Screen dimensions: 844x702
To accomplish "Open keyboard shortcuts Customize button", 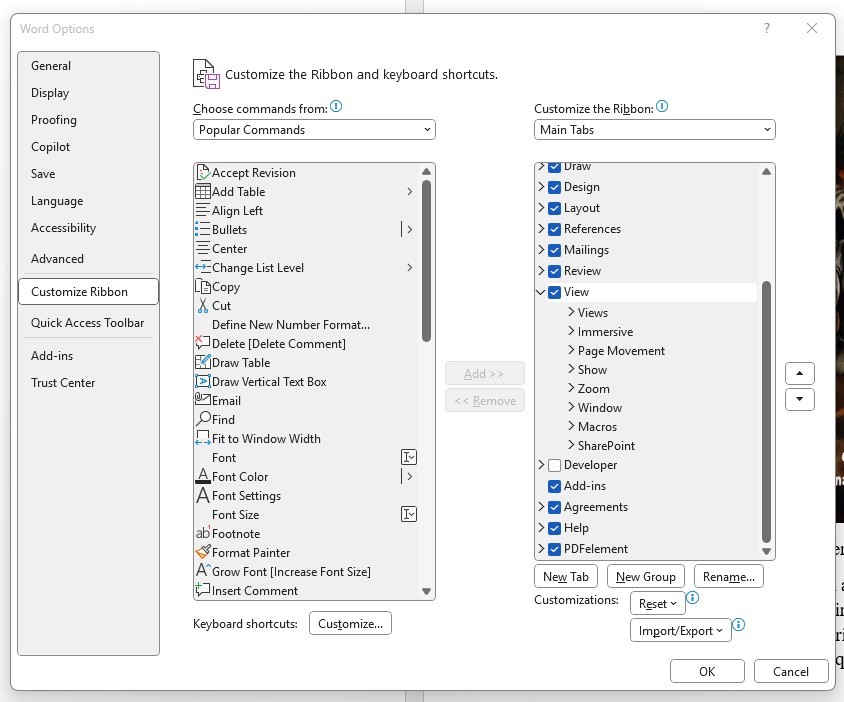I will [350, 623].
